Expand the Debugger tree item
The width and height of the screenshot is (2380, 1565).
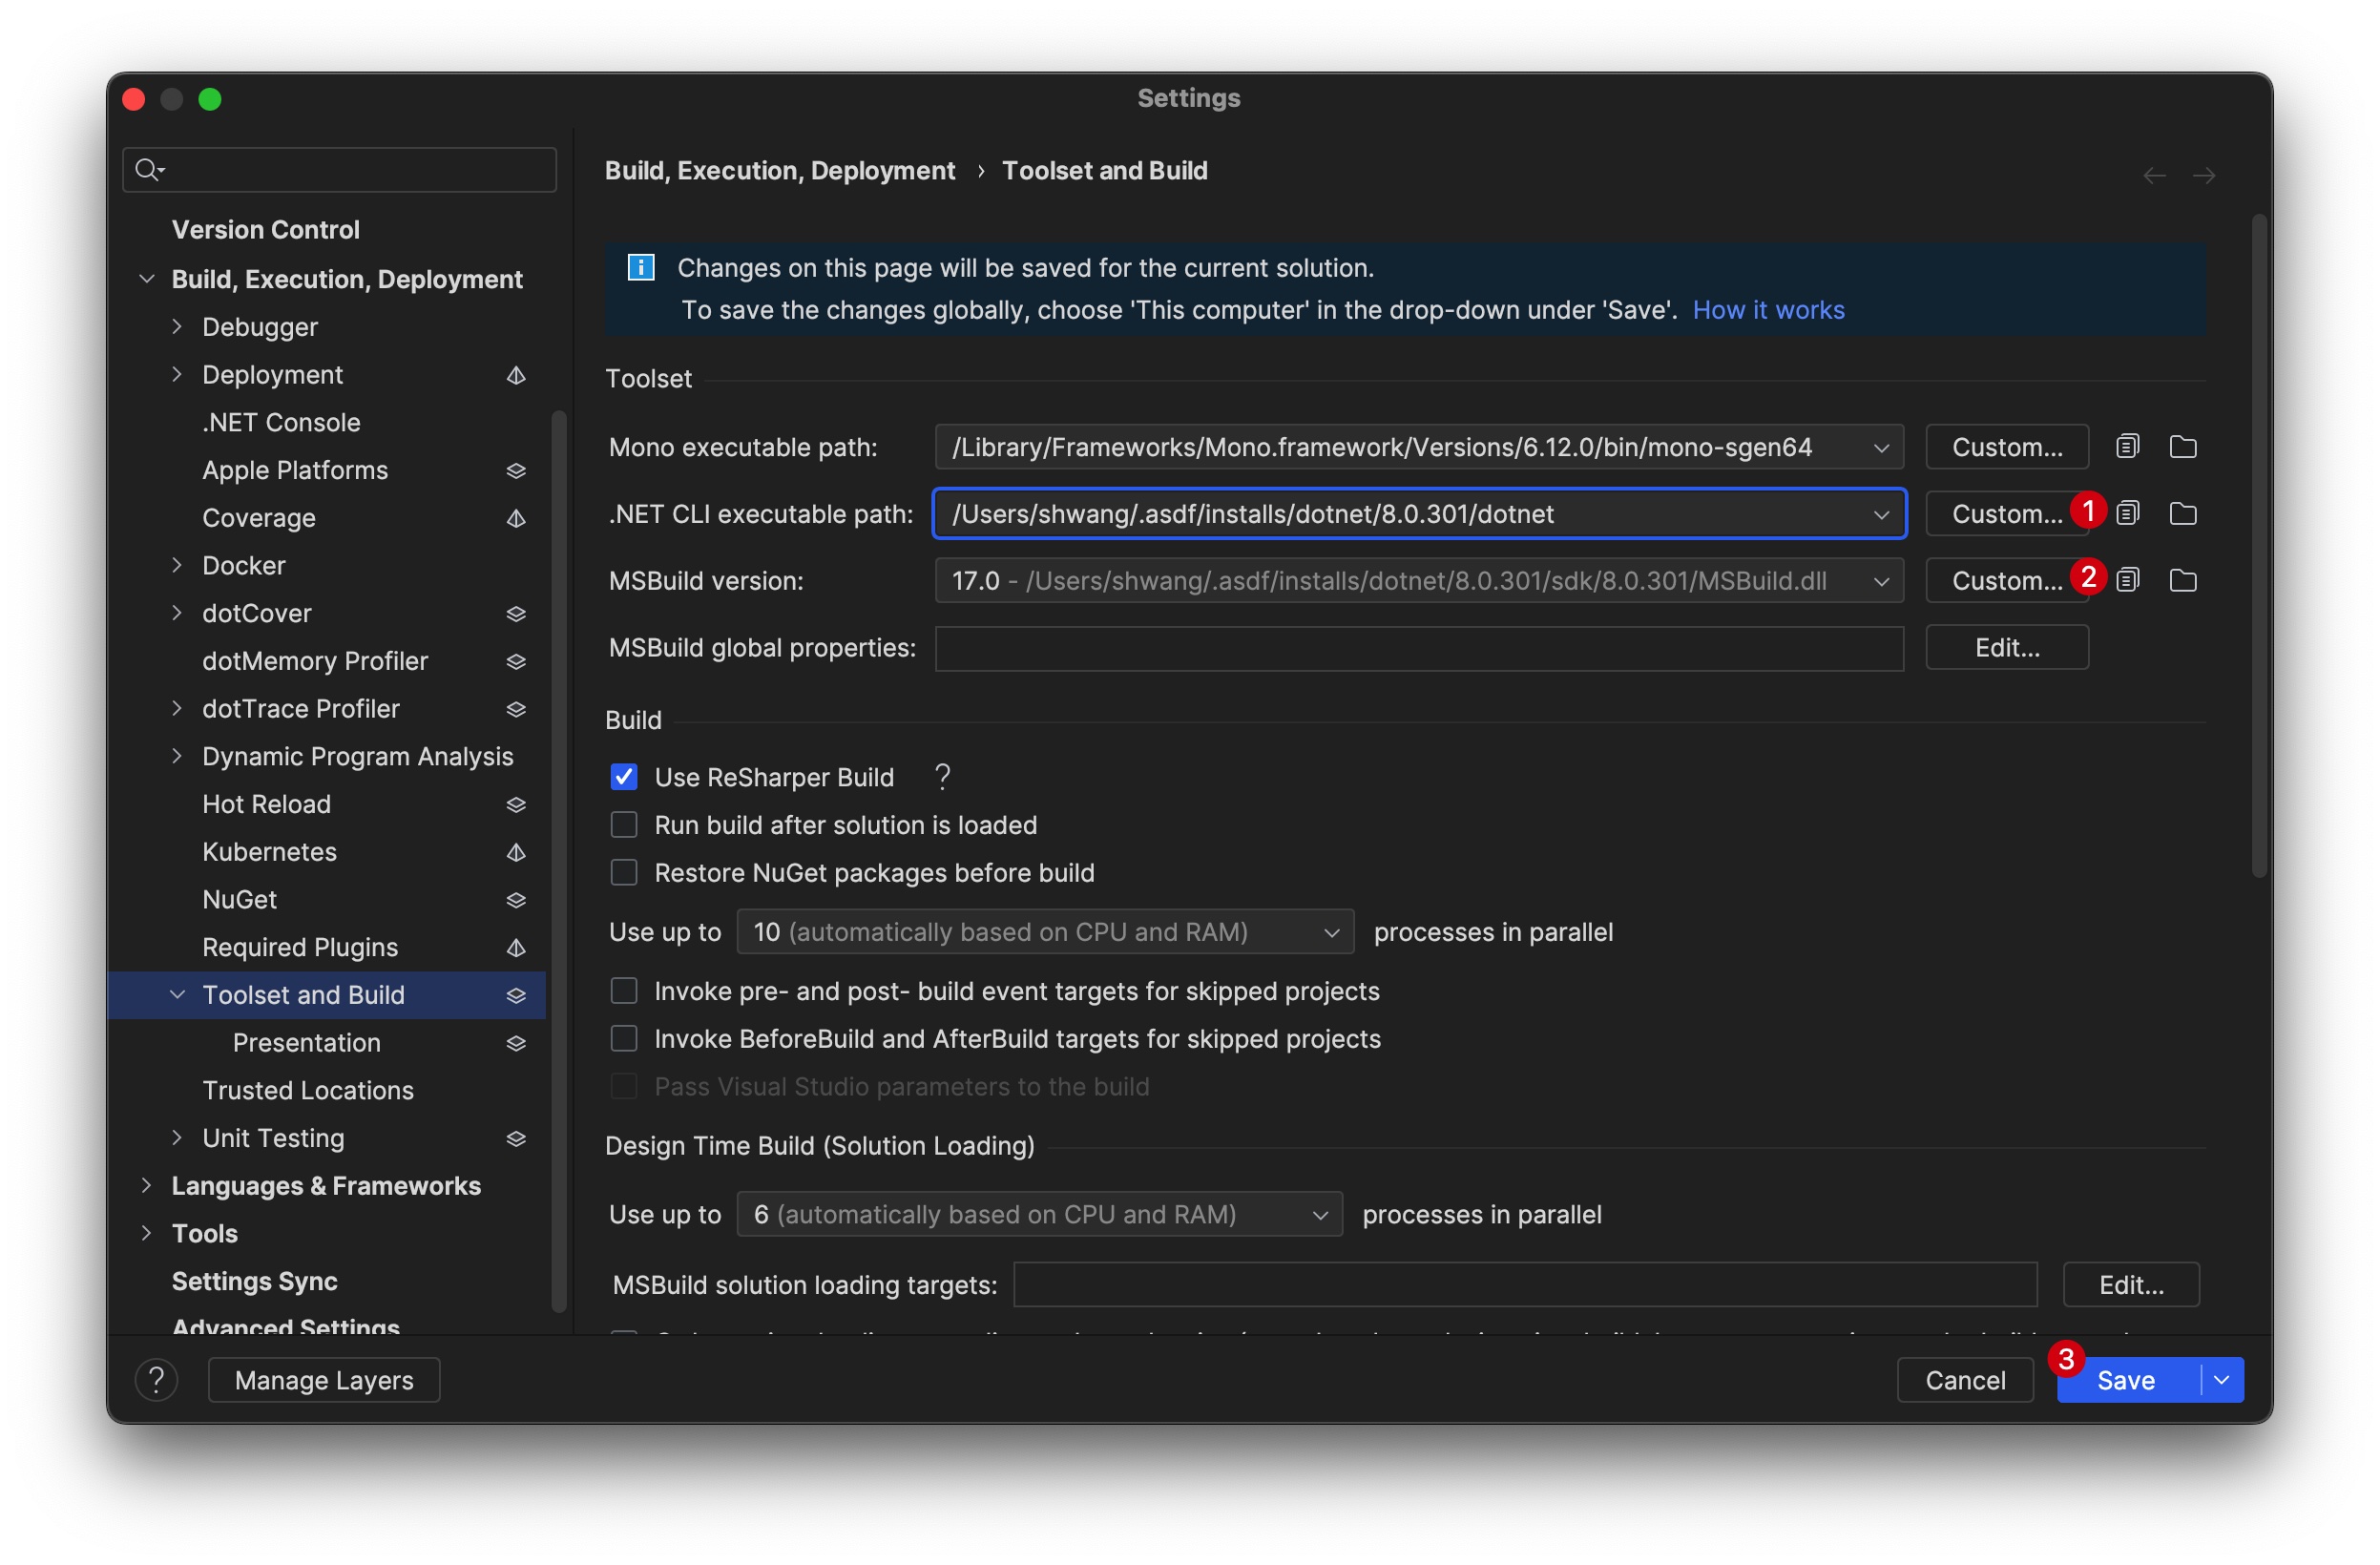click(178, 326)
